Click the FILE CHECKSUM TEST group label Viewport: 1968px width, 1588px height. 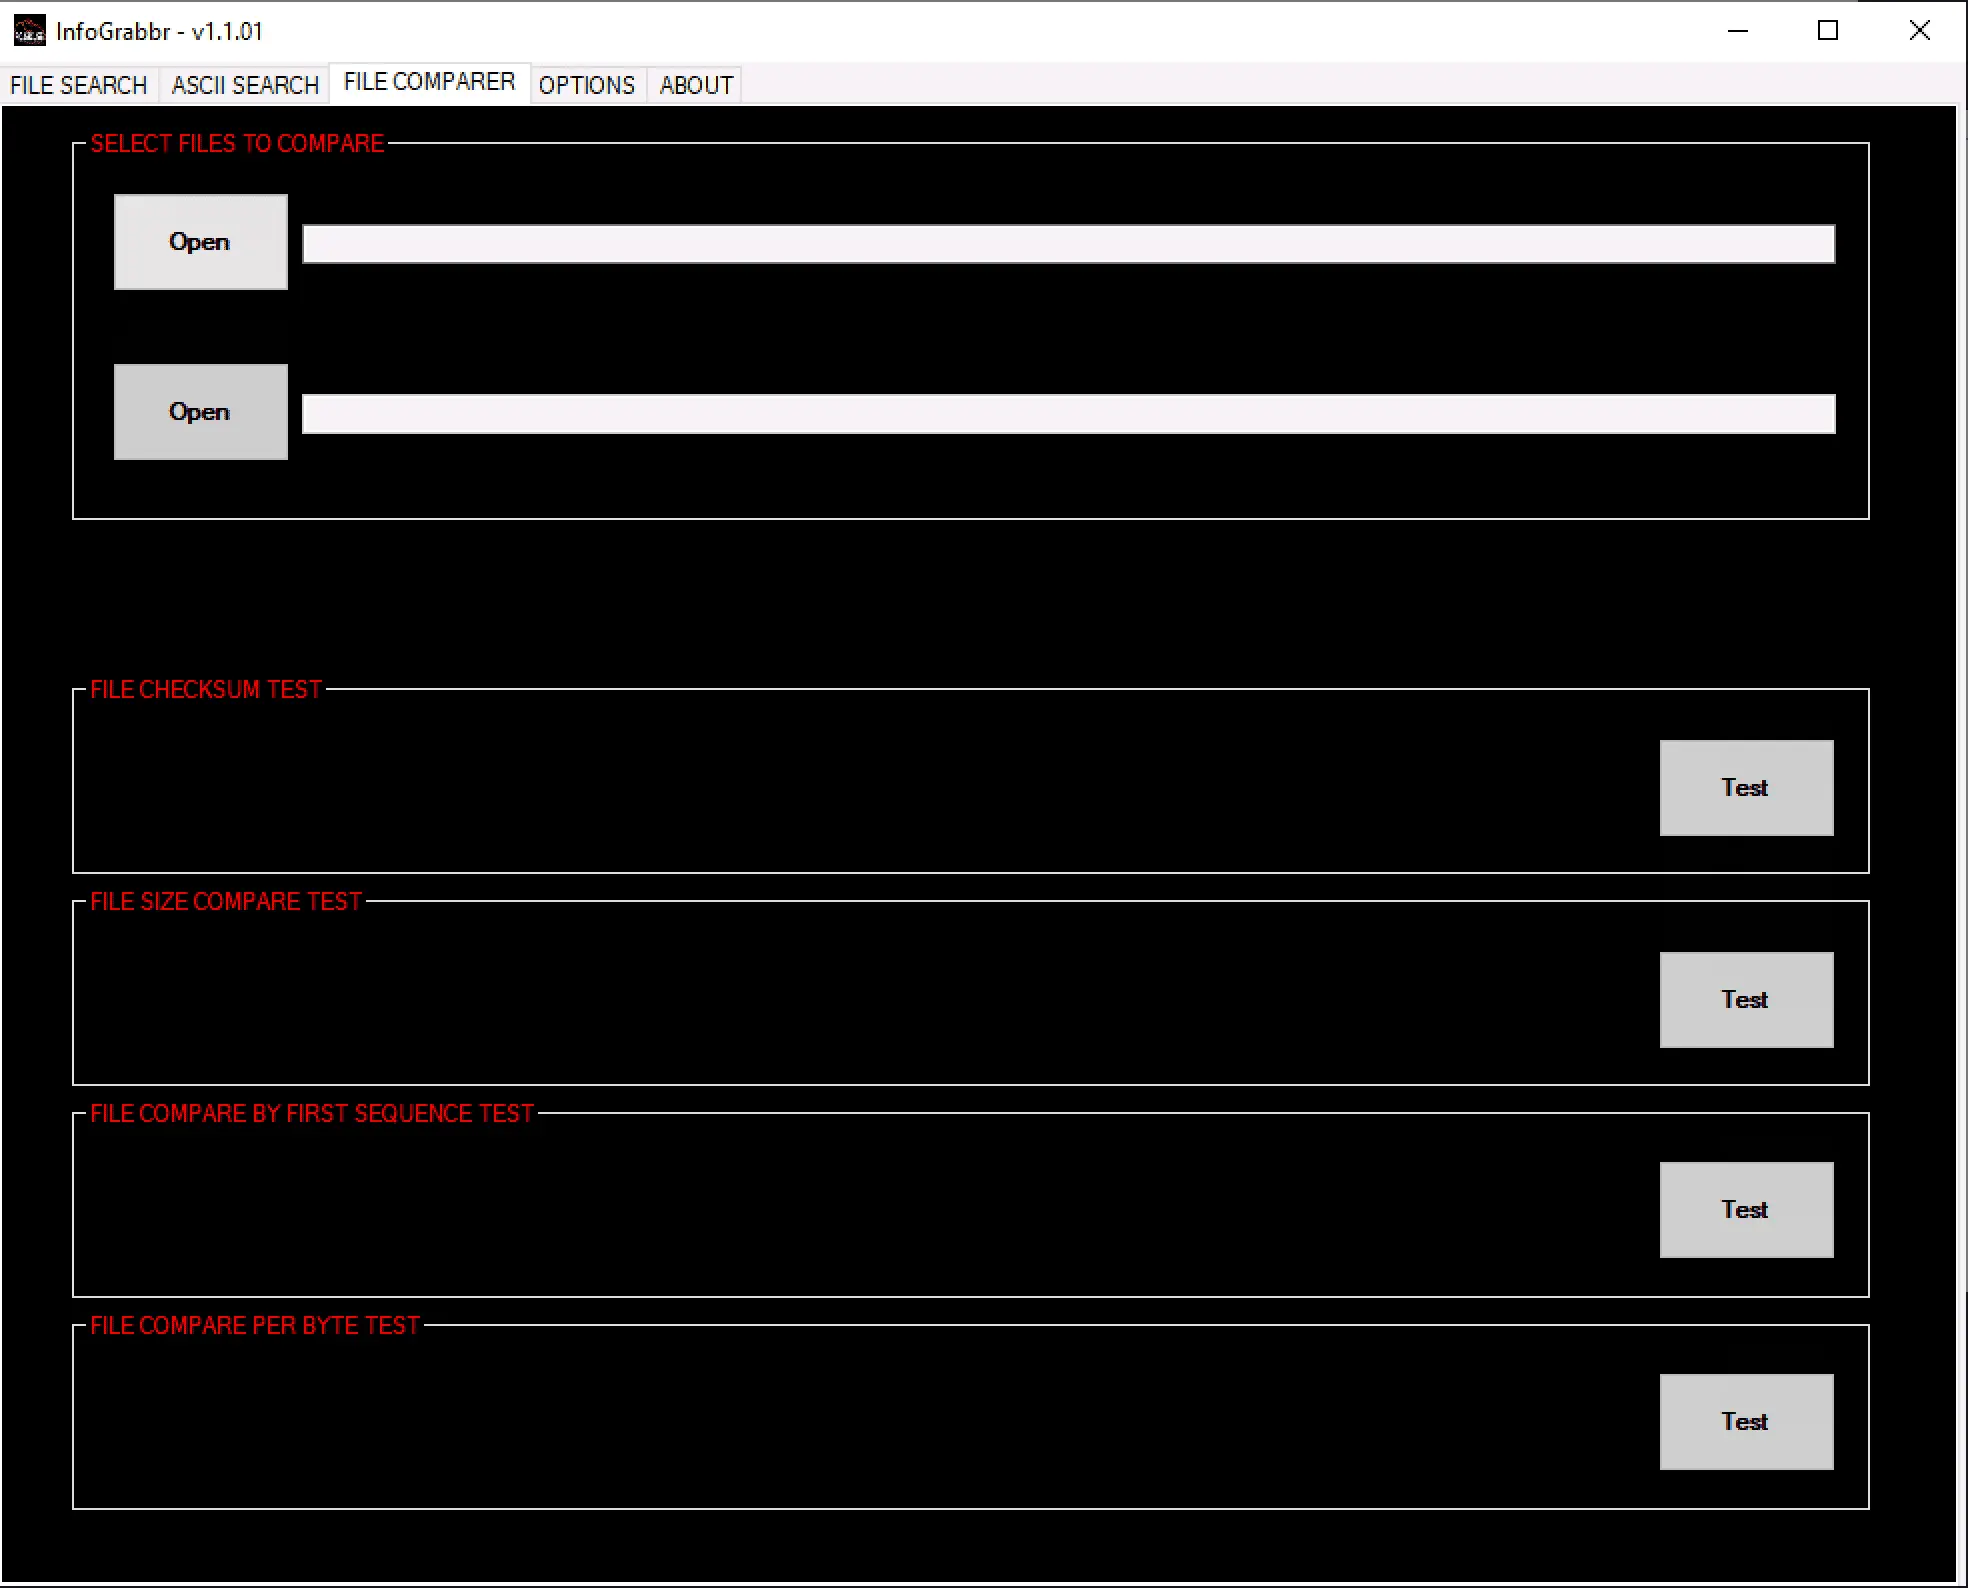[x=206, y=690]
